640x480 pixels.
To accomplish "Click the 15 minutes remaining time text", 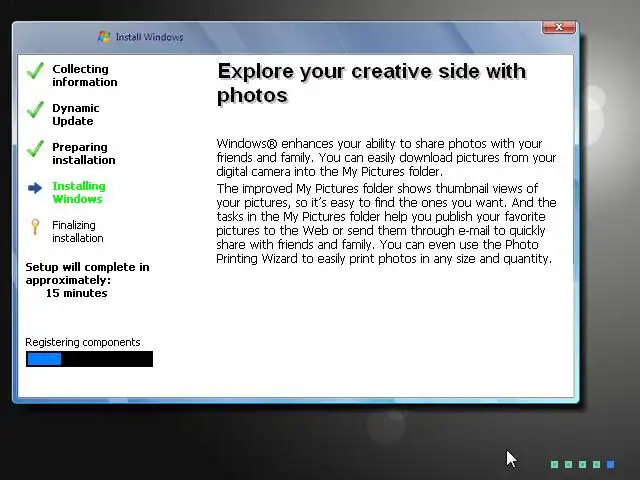I will tap(76, 293).
